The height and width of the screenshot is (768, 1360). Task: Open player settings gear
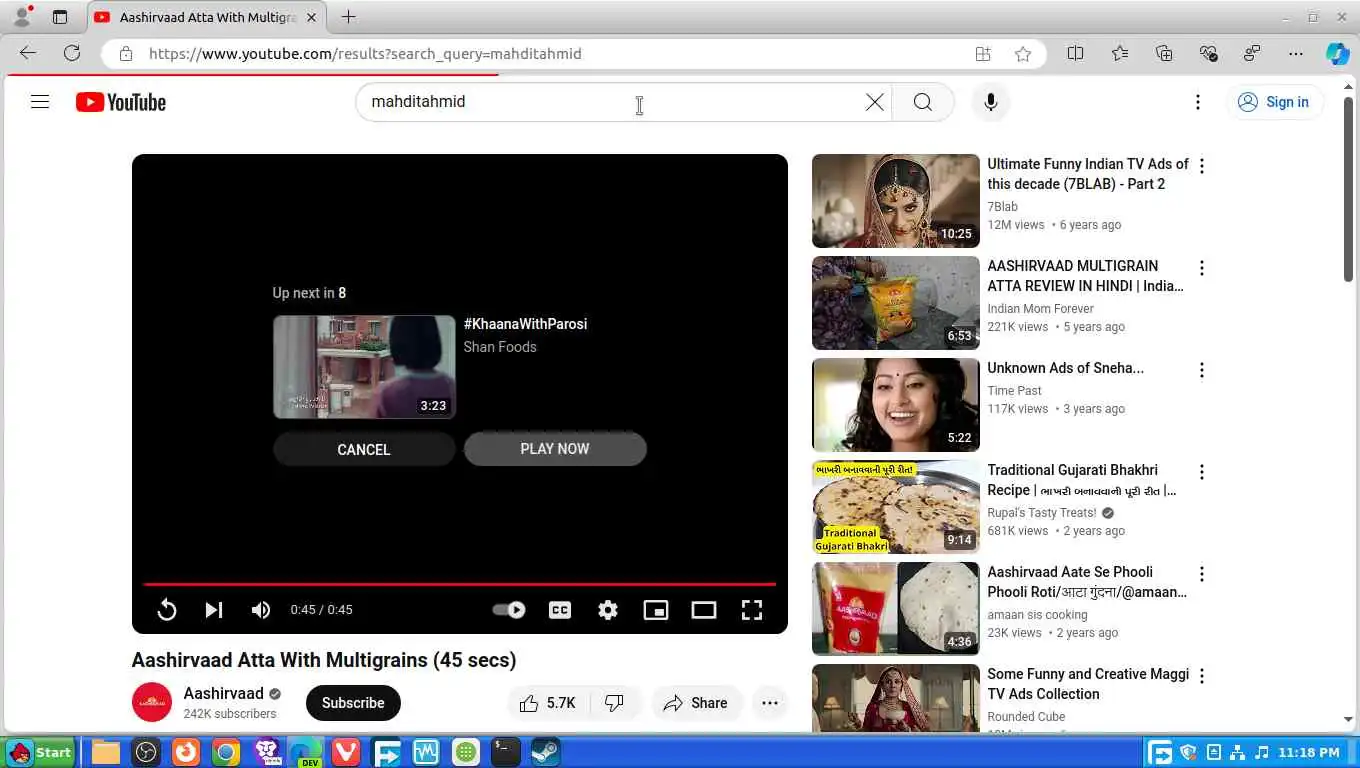[x=608, y=610]
